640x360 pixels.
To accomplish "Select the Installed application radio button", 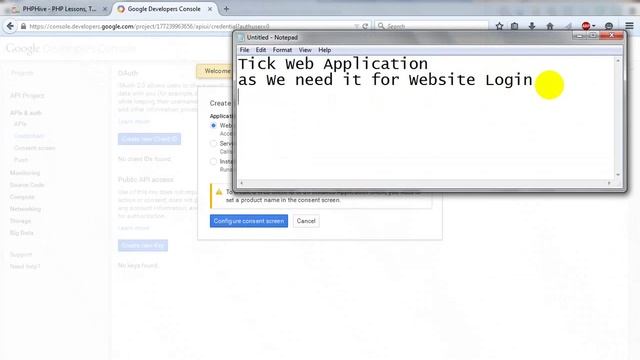I will [x=213, y=161].
